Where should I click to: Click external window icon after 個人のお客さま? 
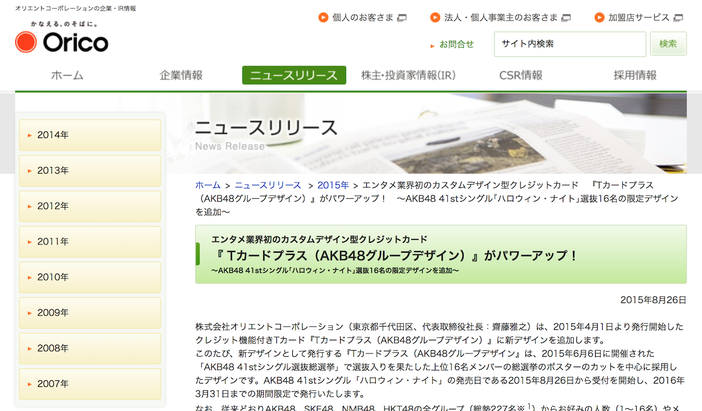click(x=402, y=17)
